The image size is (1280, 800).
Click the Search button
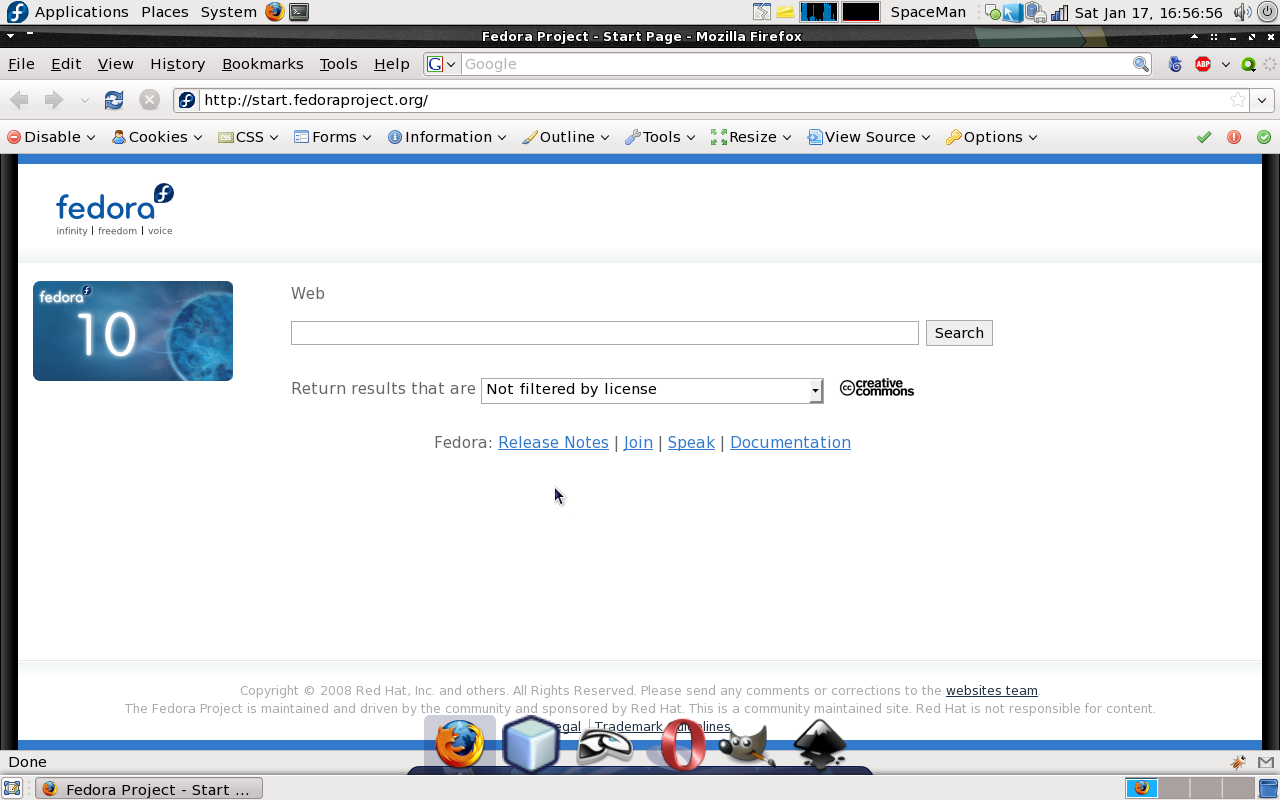[x=959, y=333]
